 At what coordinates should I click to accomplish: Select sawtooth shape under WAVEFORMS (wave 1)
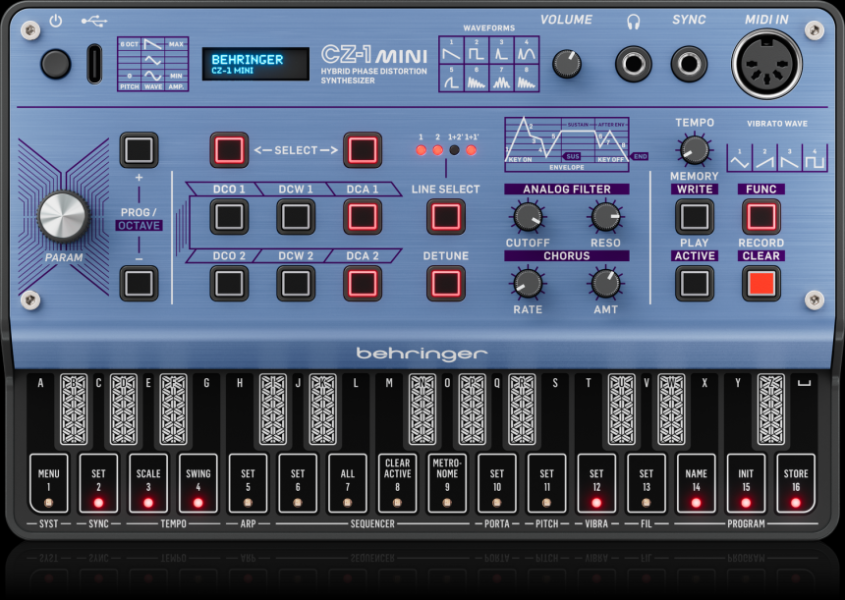[x=450, y=50]
